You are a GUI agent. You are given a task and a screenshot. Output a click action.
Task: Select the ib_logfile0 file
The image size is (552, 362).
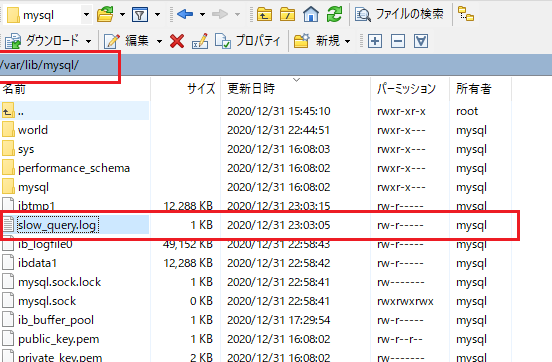click(45, 244)
